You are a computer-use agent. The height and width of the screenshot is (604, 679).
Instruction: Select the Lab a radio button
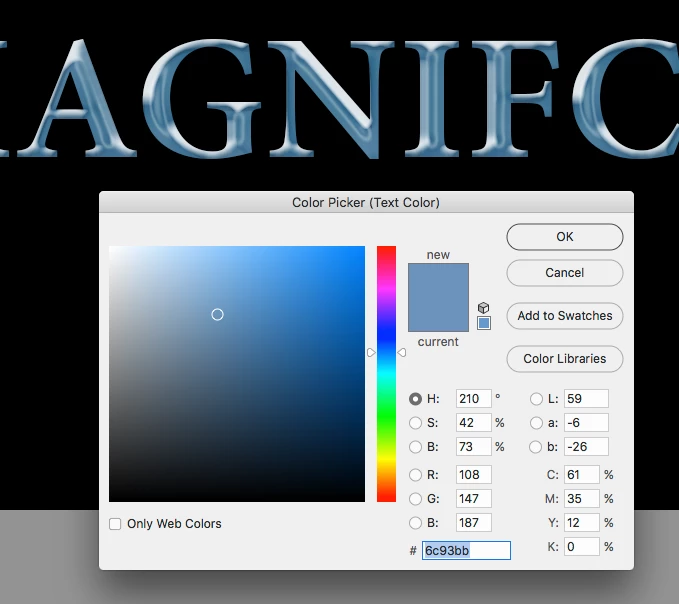pyautogui.click(x=536, y=423)
